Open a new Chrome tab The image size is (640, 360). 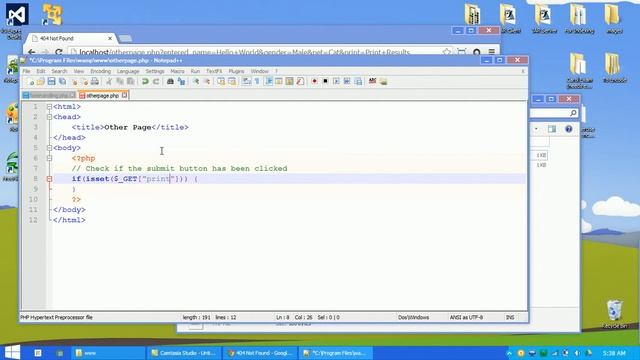[x=125, y=39]
